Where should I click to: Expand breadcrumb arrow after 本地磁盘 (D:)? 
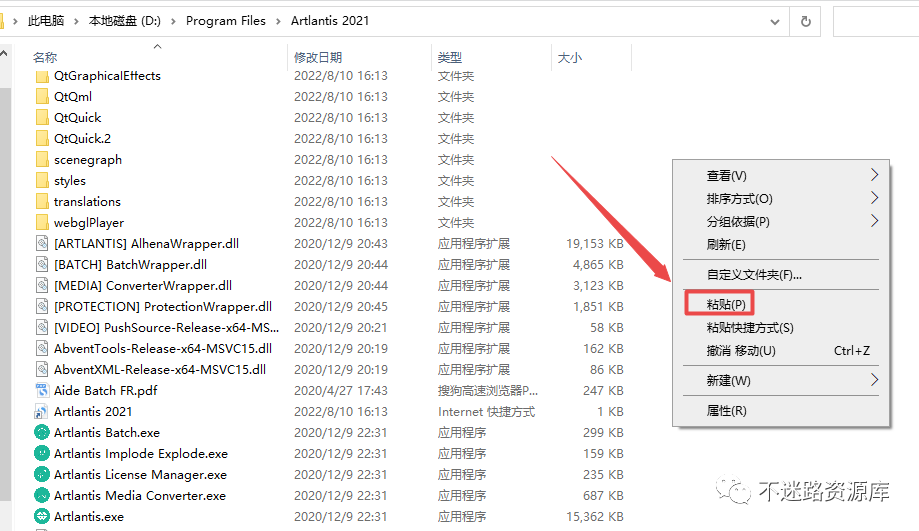point(173,22)
